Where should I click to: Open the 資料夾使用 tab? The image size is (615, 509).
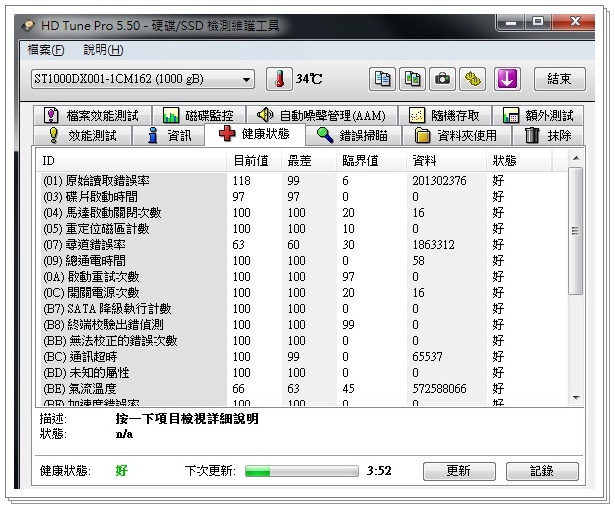457,136
